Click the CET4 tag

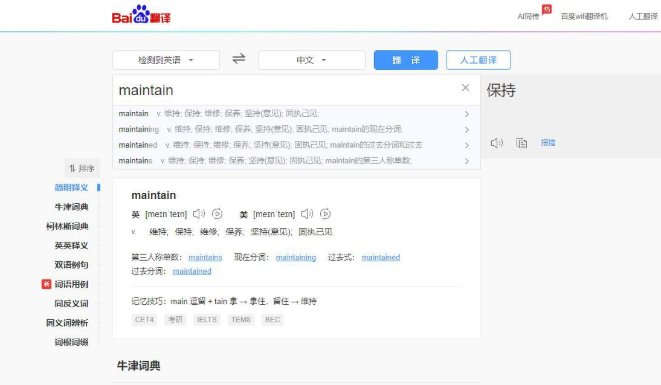[144, 320]
